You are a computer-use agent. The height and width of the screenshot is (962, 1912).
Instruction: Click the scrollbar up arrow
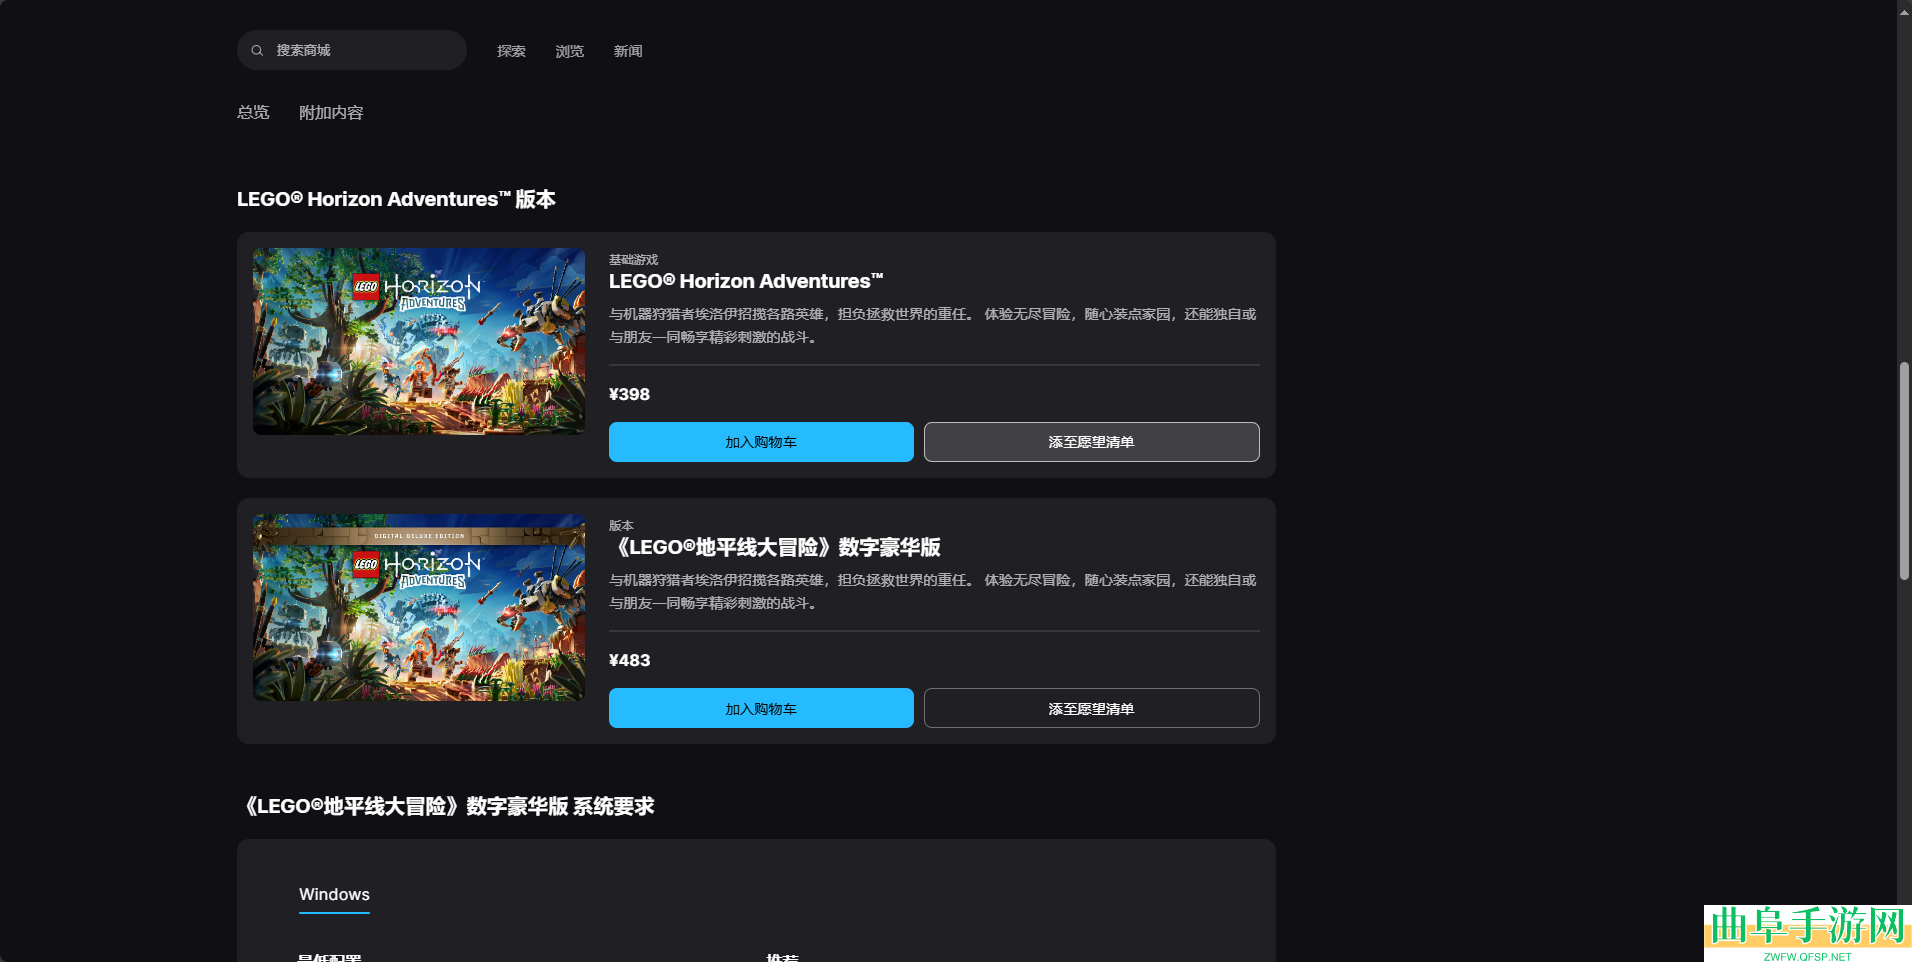[1904, 11]
